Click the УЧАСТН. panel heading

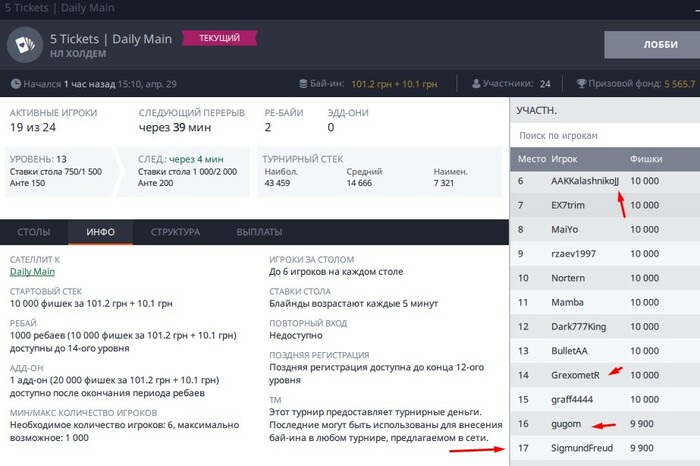tap(537, 110)
